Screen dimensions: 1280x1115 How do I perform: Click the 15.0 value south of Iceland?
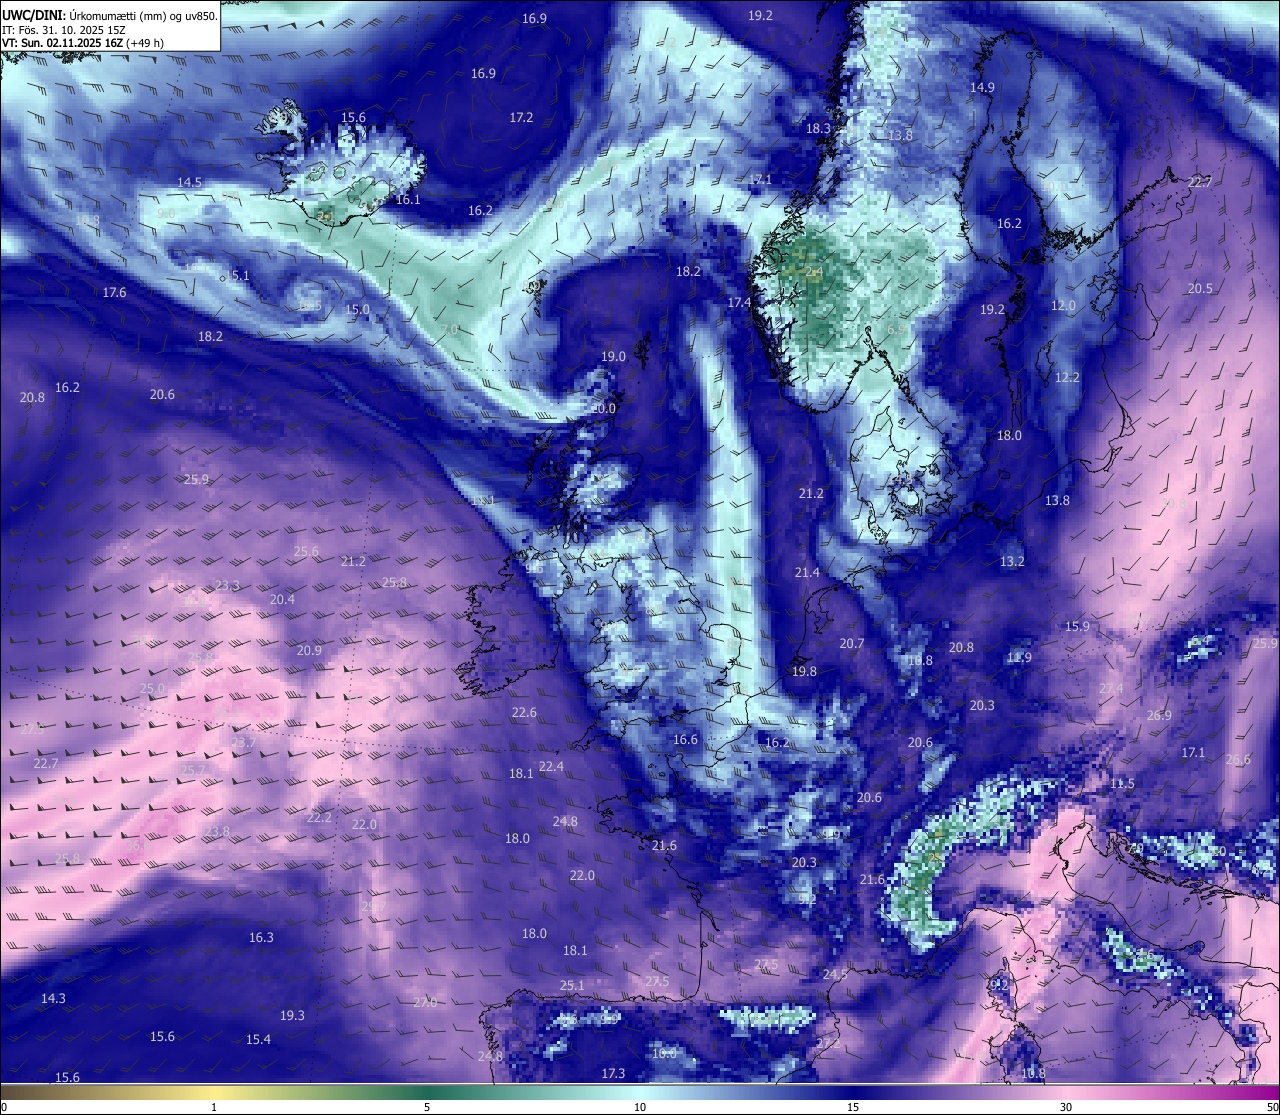coord(357,309)
